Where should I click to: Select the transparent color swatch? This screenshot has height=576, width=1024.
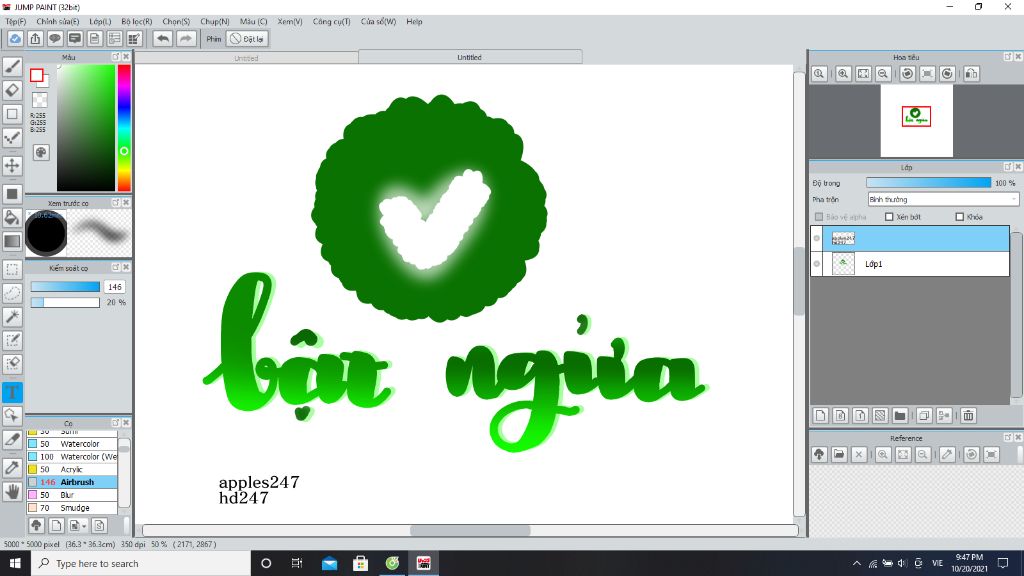tap(40, 100)
